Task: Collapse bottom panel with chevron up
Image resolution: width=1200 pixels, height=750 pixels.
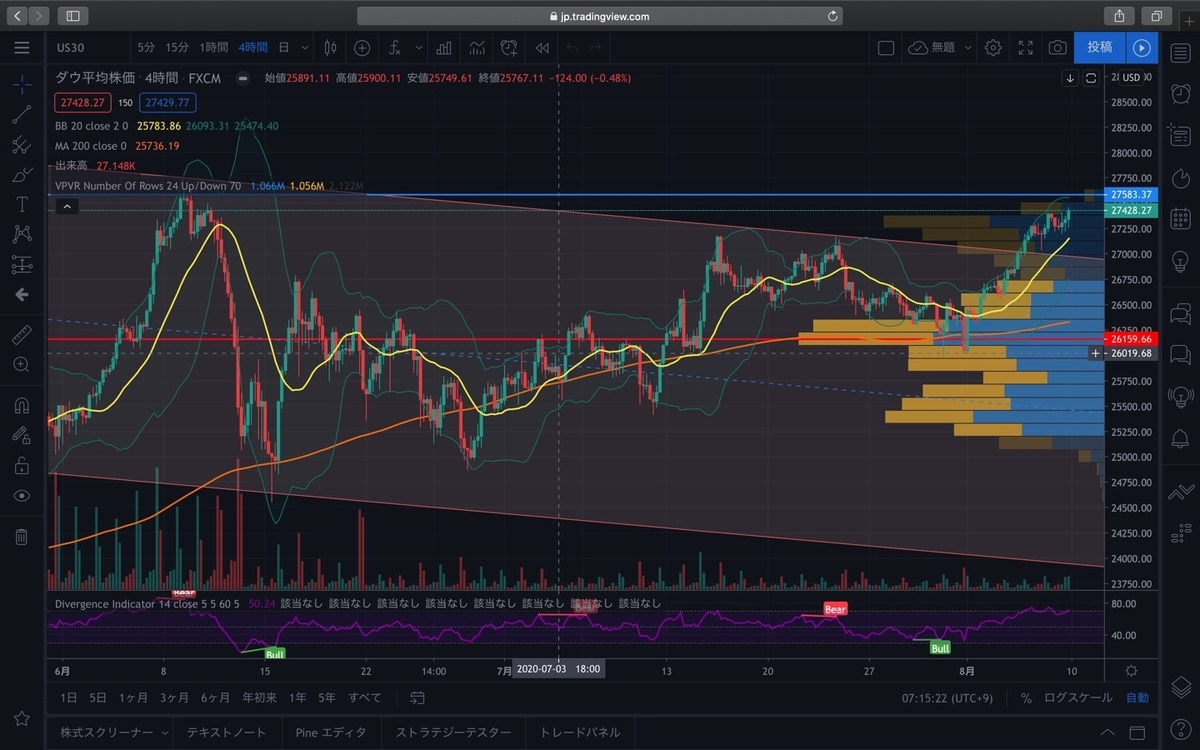Action: (x=1107, y=732)
